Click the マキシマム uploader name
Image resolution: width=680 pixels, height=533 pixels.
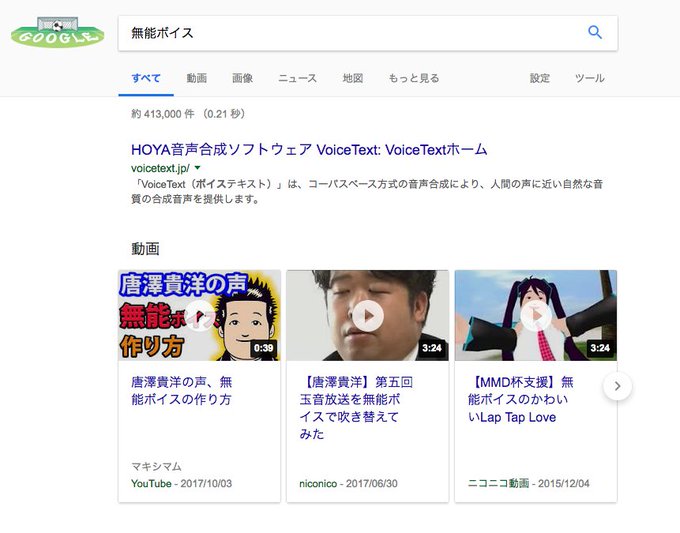(x=156, y=467)
